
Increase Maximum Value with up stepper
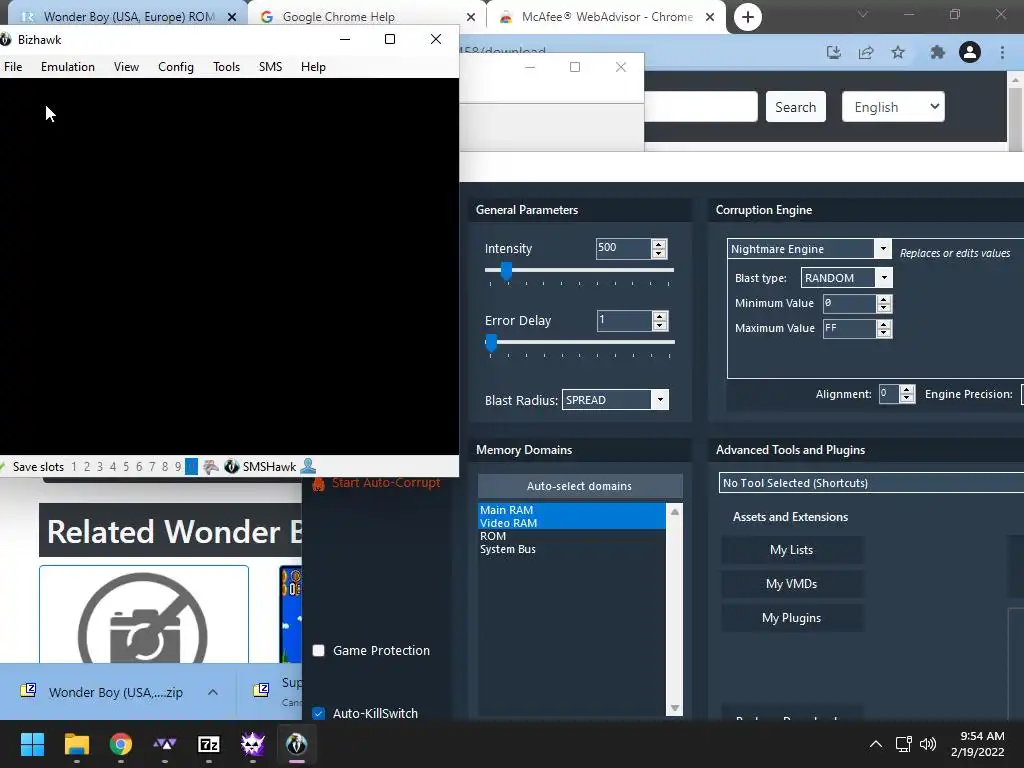(x=884, y=324)
